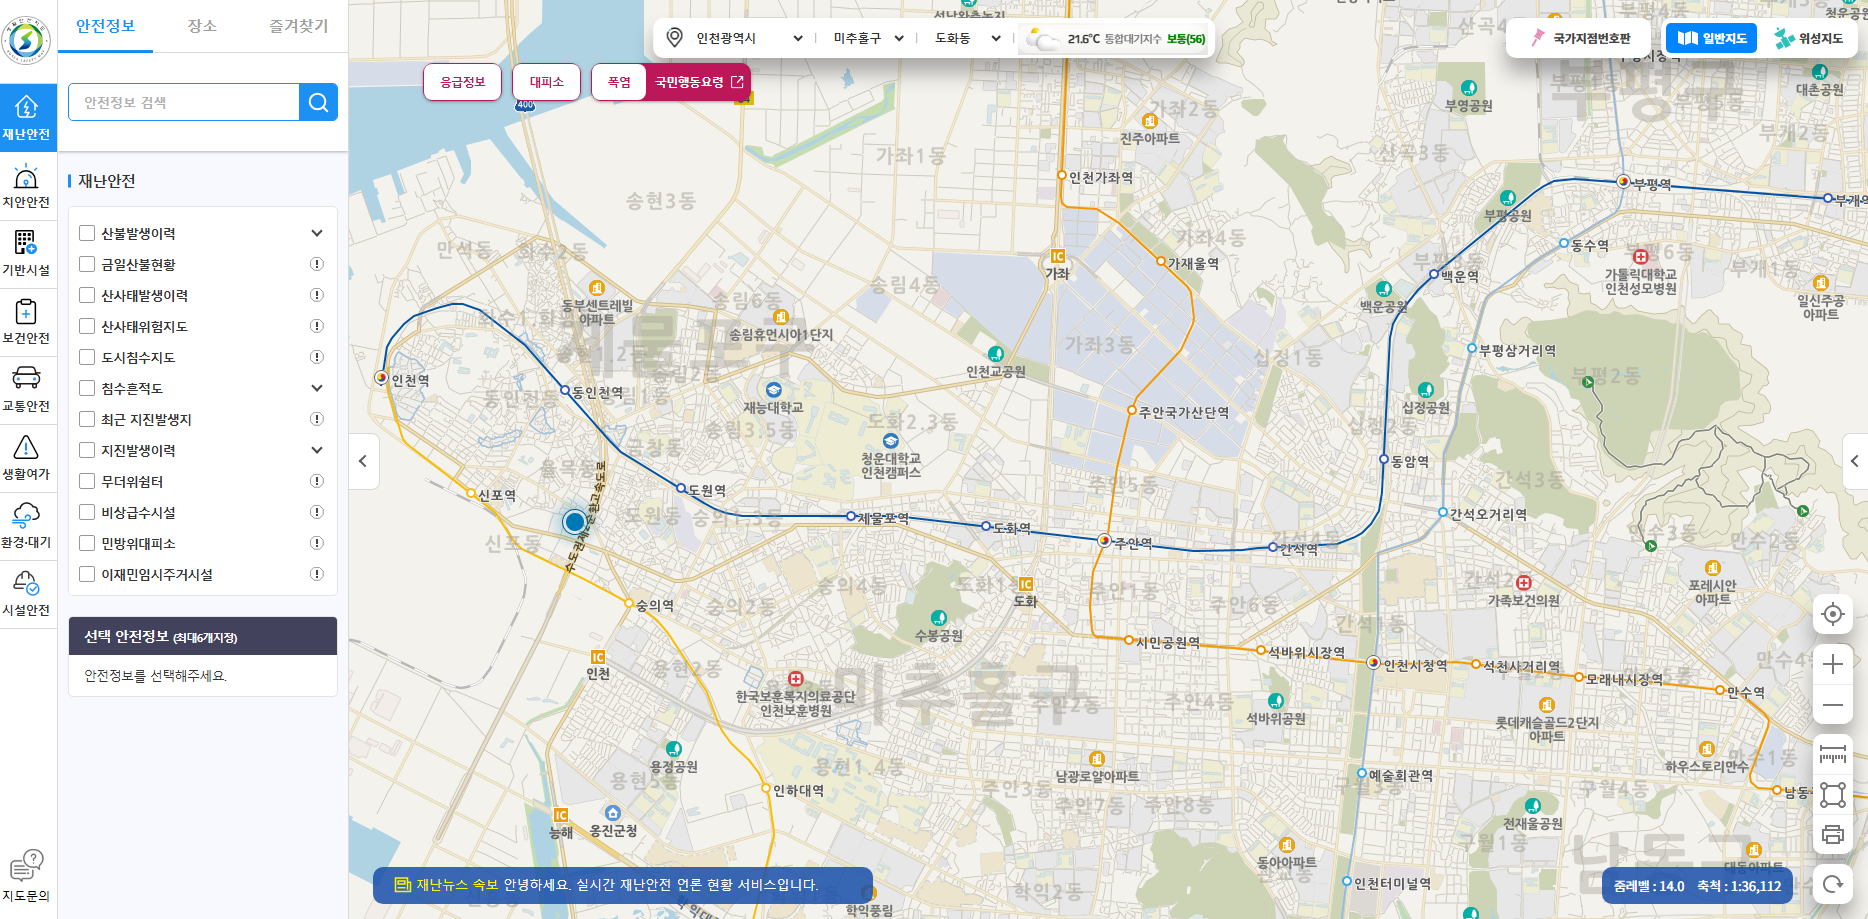Open the 국민행동요령 link

699,82
